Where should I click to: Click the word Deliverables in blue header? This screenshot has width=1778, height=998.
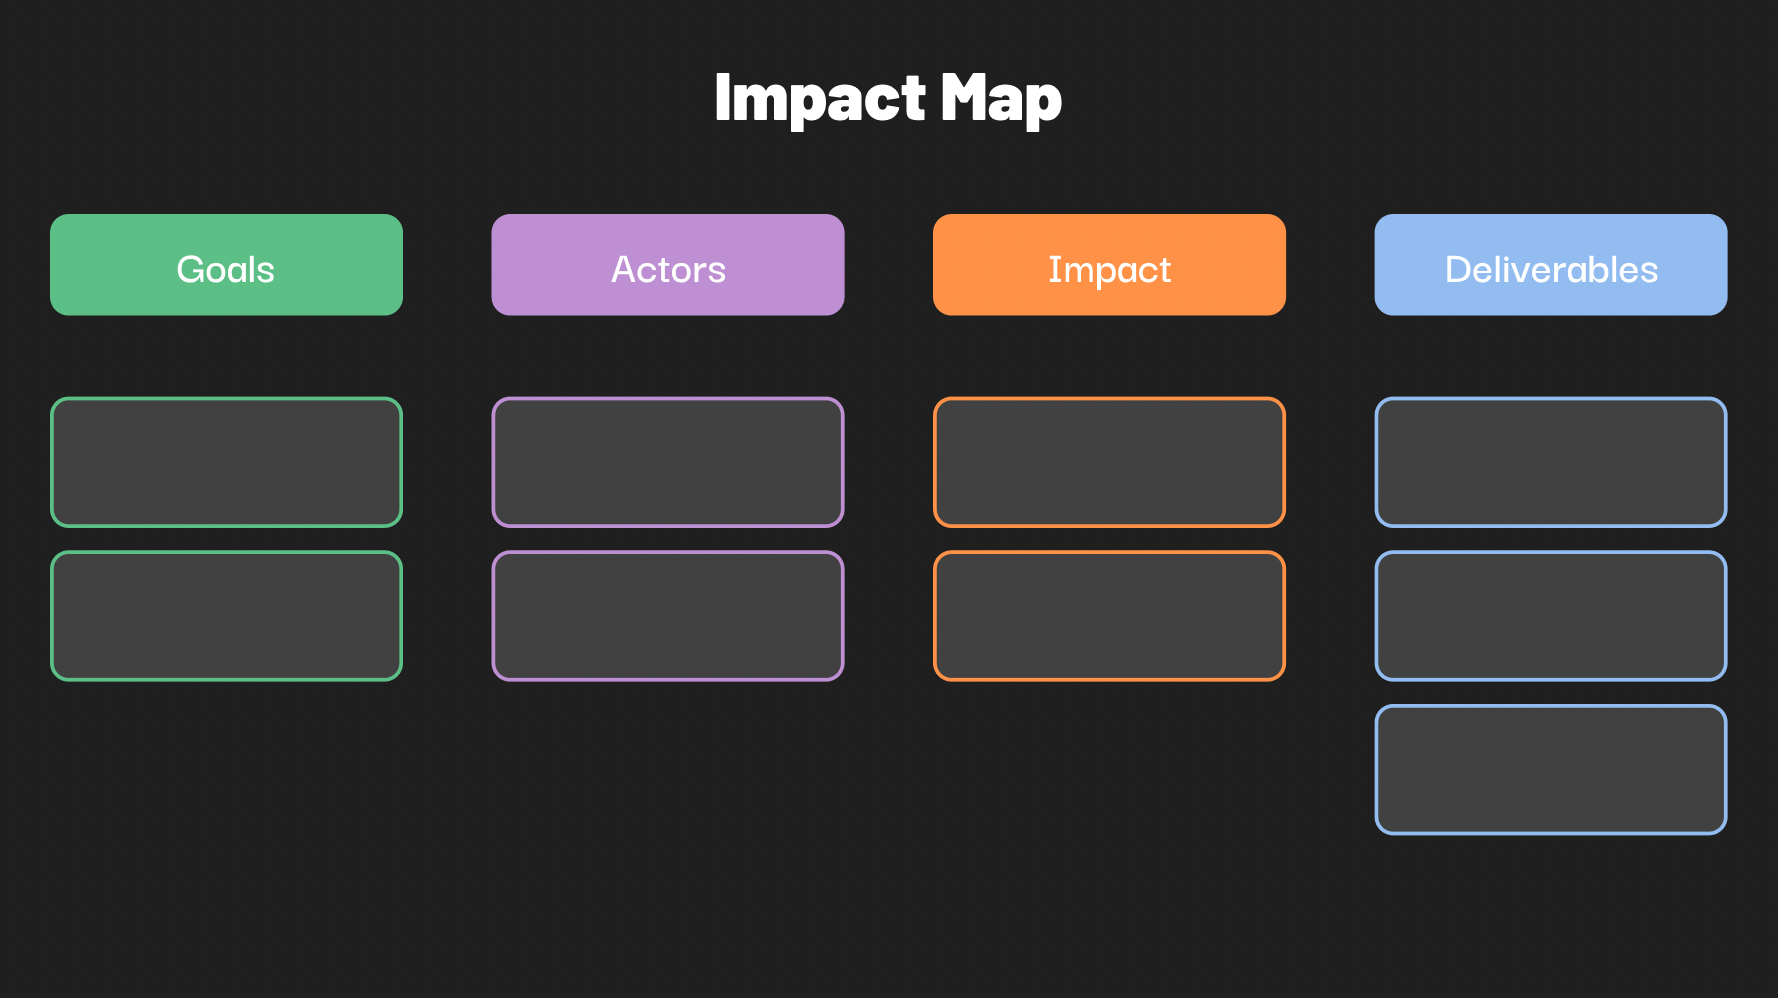tap(1551, 270)
